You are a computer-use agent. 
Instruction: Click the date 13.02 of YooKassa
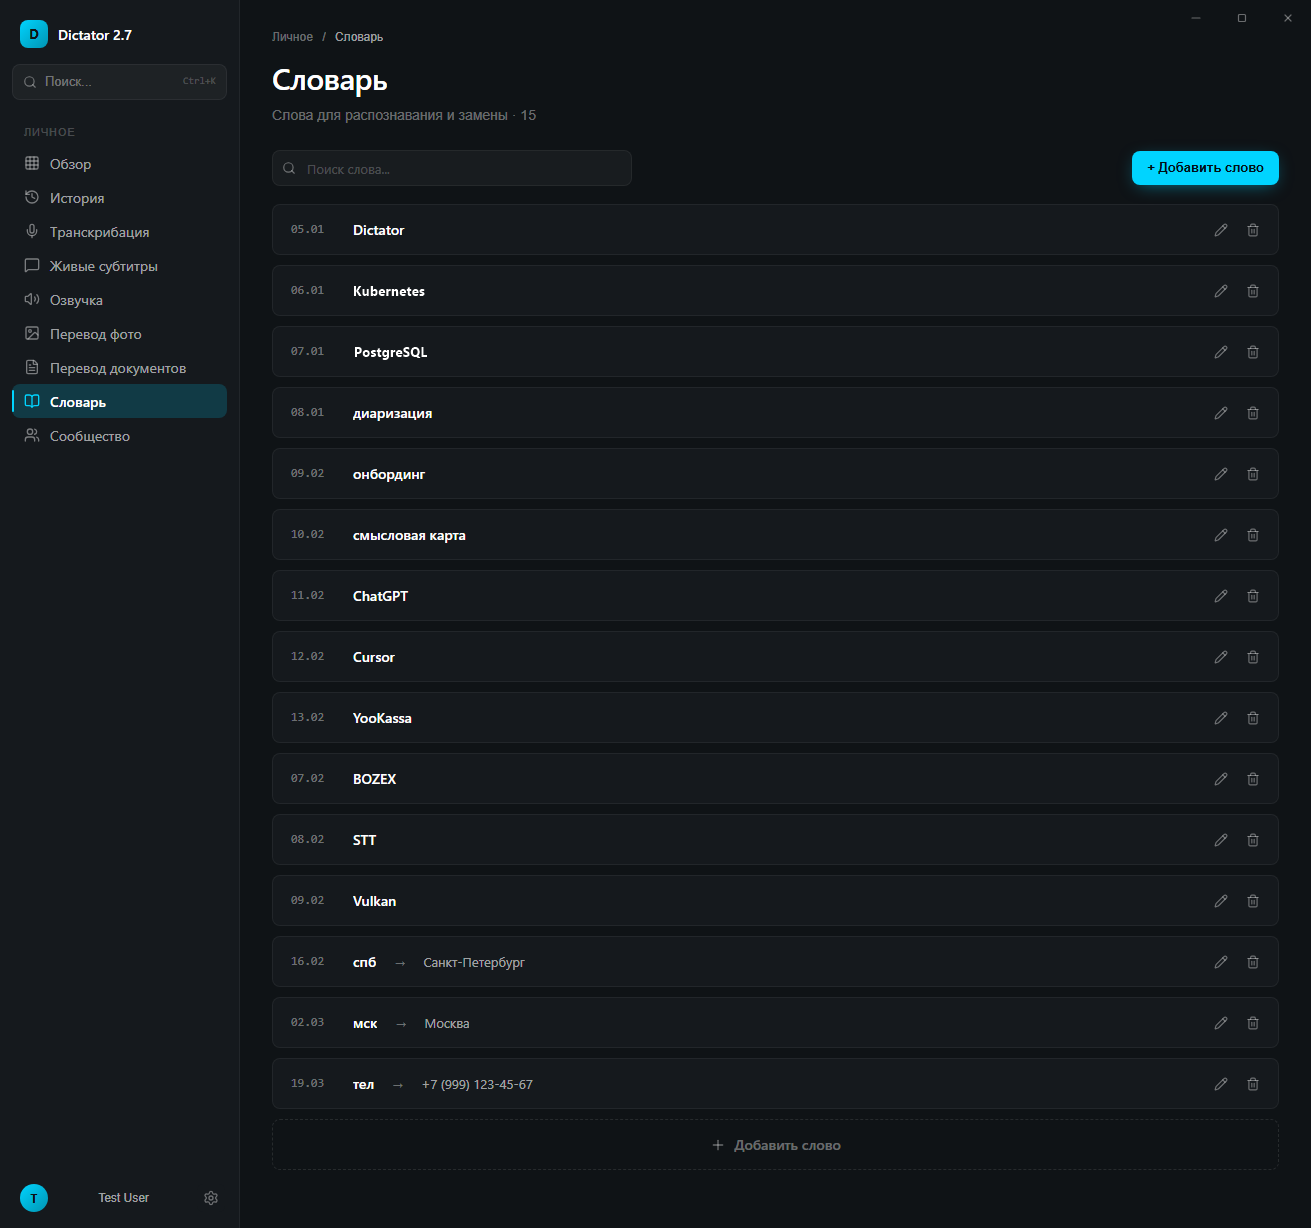pos(307,718)
